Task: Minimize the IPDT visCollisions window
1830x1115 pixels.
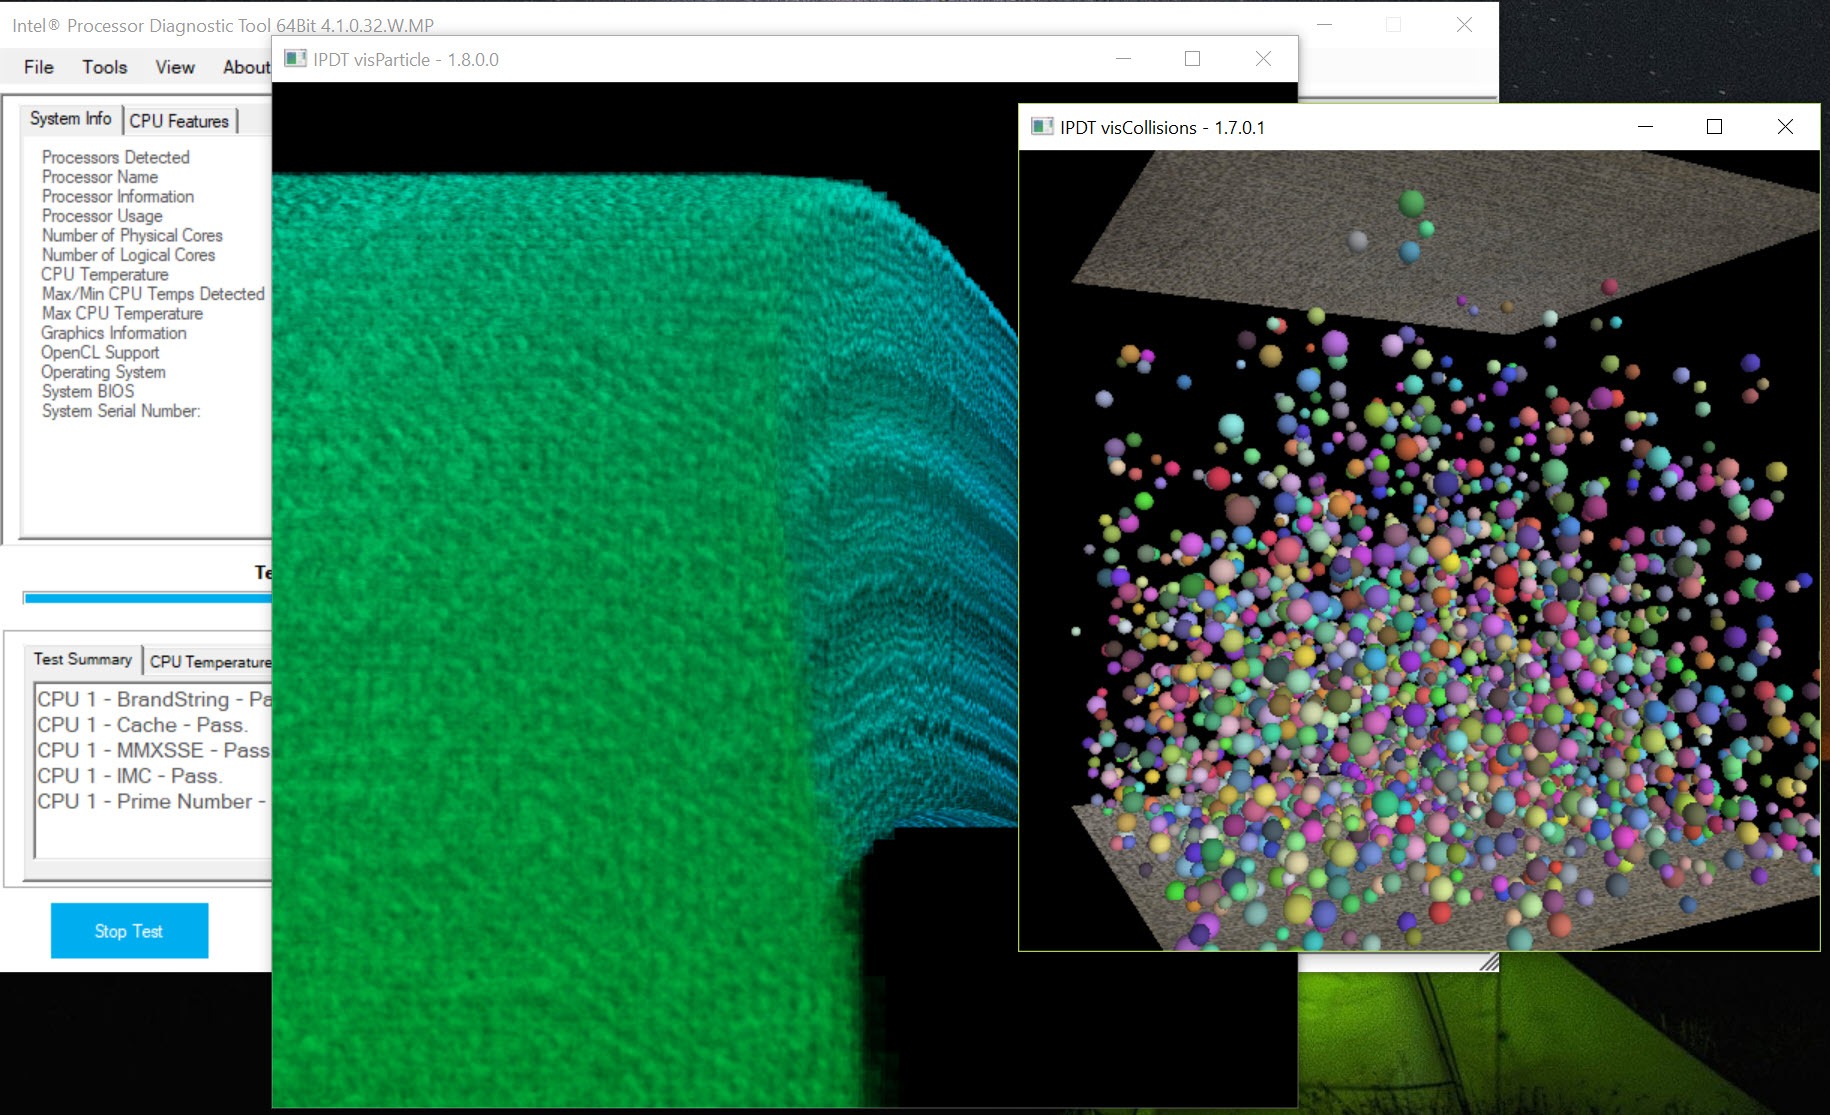Action: 1645,127
